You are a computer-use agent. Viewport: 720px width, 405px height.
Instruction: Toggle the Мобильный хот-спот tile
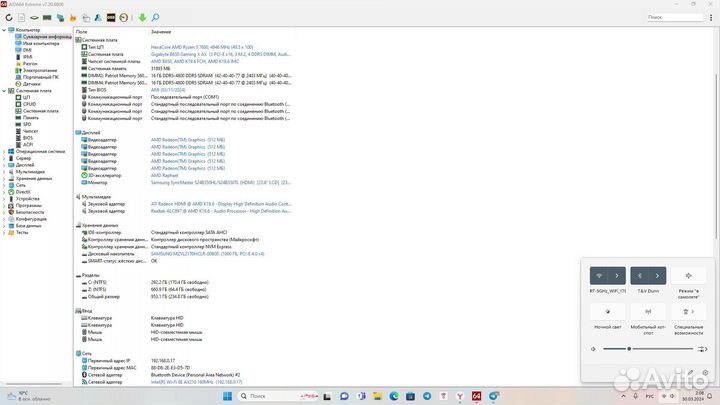(x=648, y=311)
